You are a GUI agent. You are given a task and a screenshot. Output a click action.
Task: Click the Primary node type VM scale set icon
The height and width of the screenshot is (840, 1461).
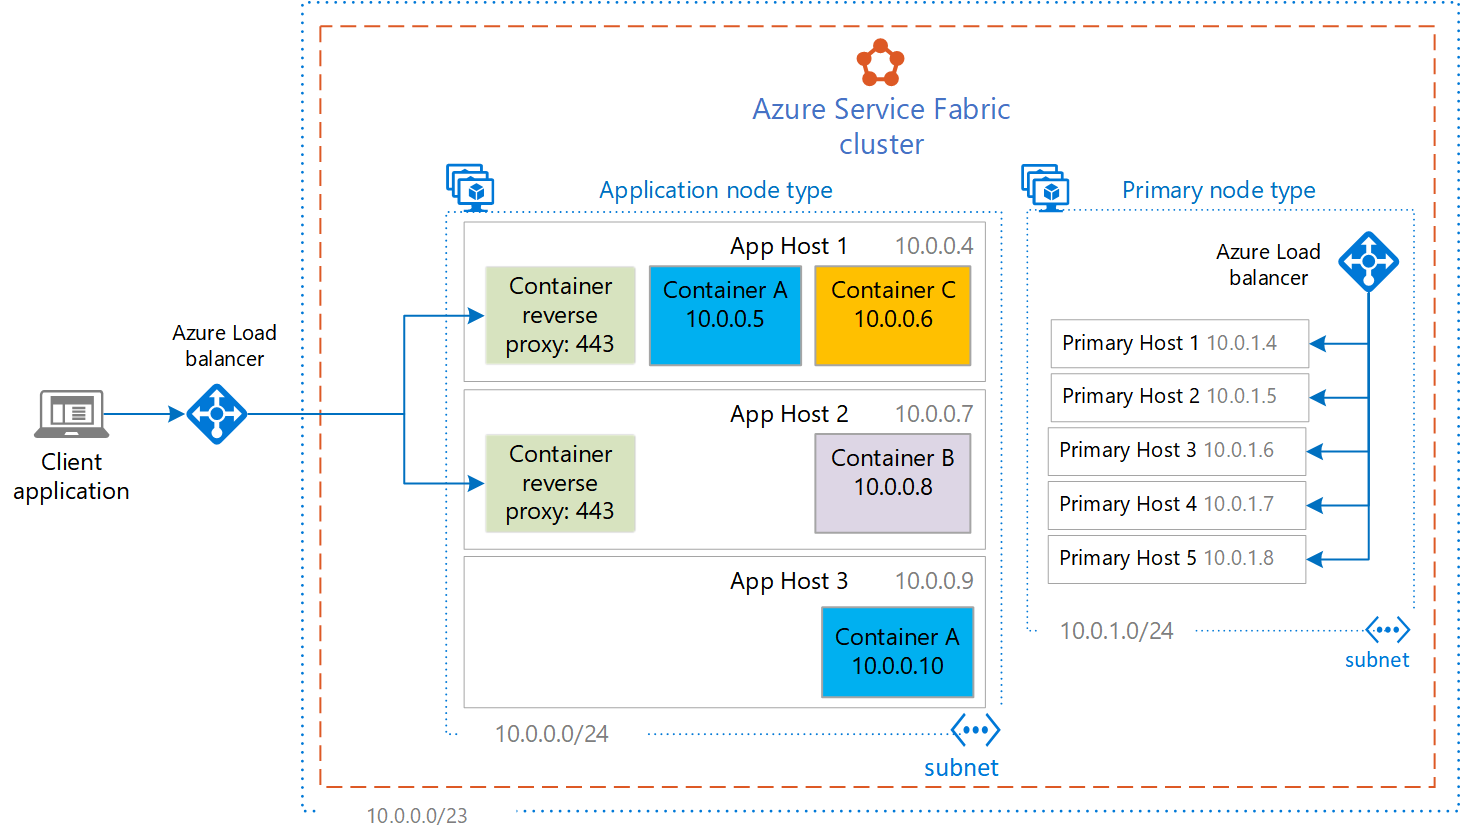coord(1045,188)
